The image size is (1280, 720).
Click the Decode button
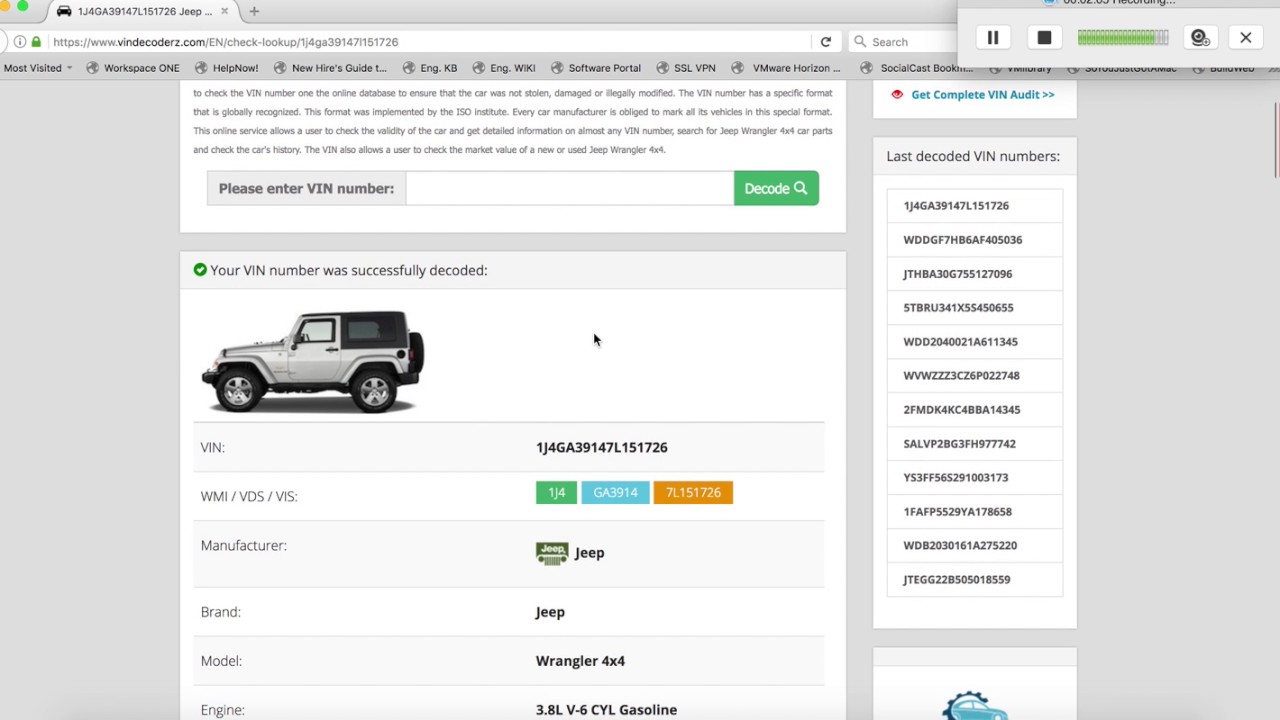[776, 188]
